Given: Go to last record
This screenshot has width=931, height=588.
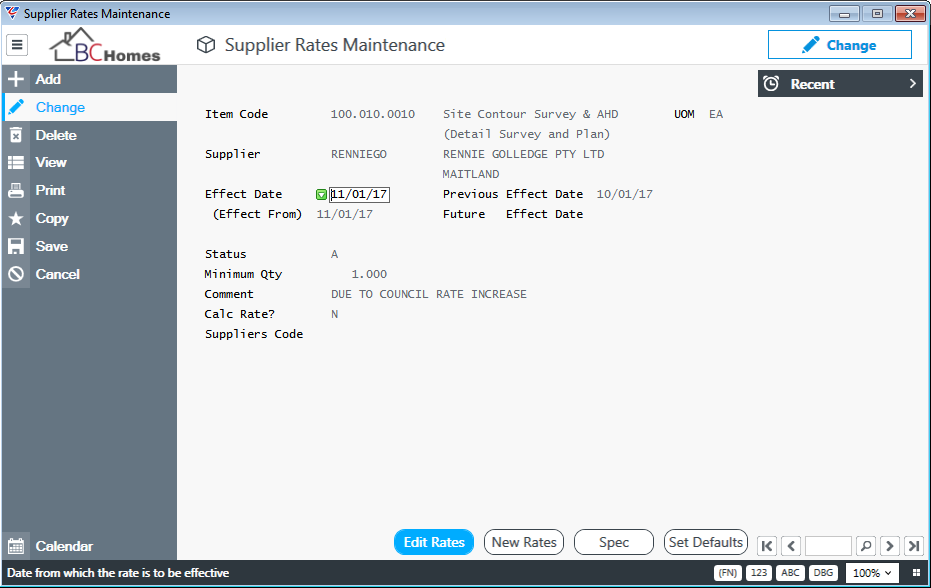Looking at the screenshot, I should point(914,545).
